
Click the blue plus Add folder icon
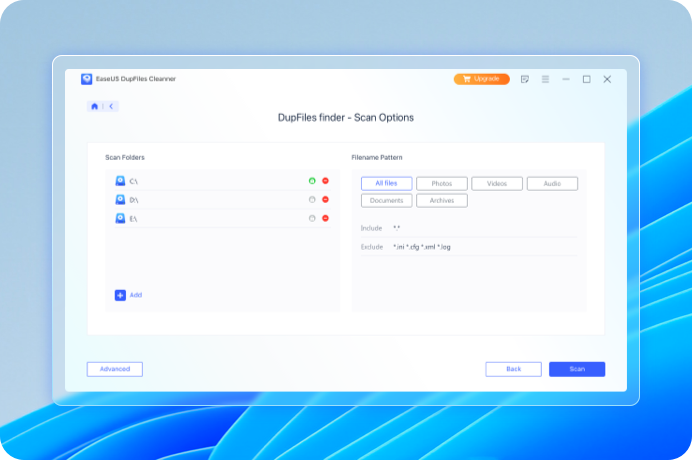click(120, 295)
